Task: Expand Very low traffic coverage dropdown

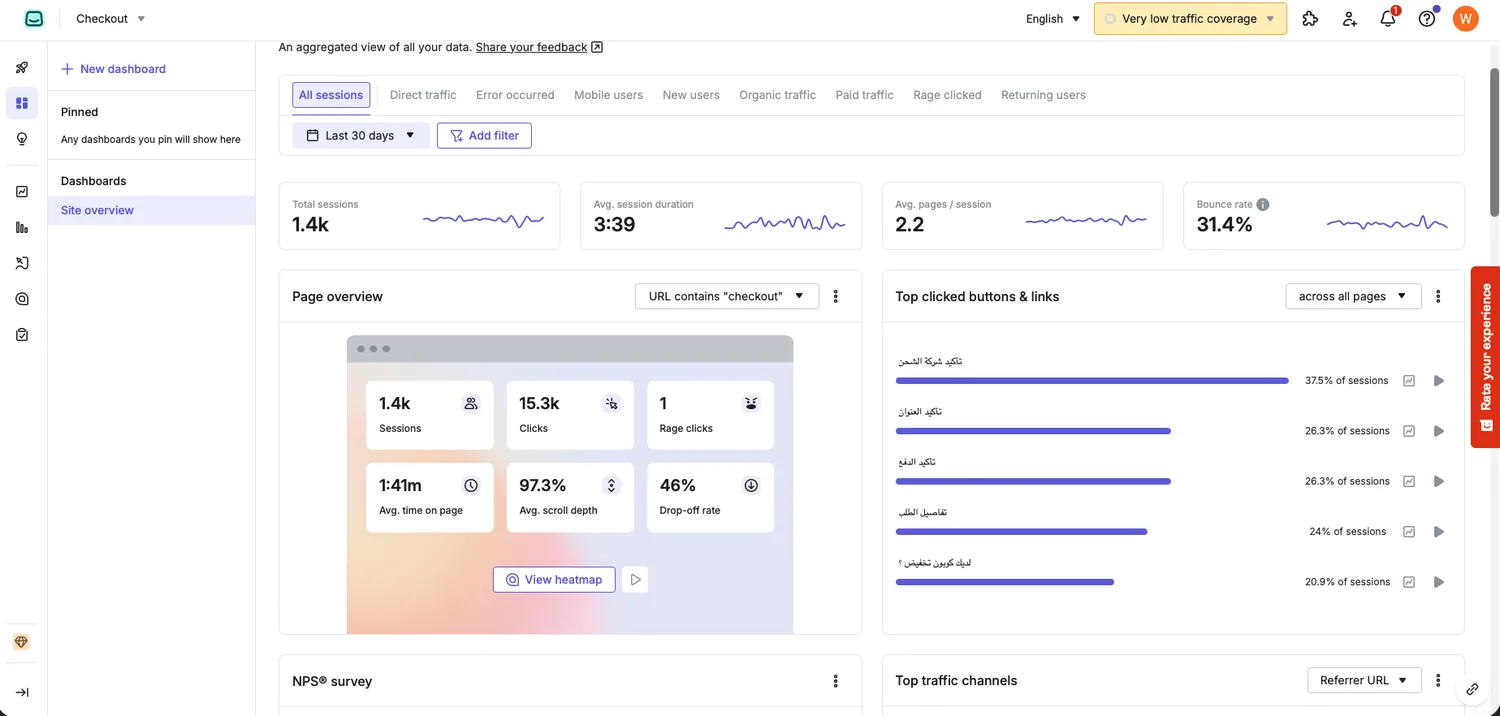Action: 1190,18
